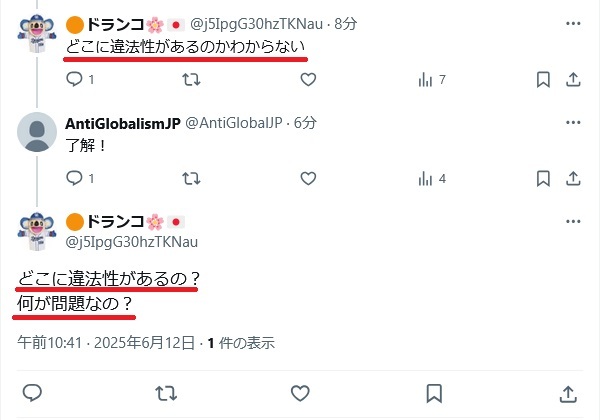600x420 pixels.
Task: Open more options for AntiGlobalismJP tweet
Action: click(573, 122)
